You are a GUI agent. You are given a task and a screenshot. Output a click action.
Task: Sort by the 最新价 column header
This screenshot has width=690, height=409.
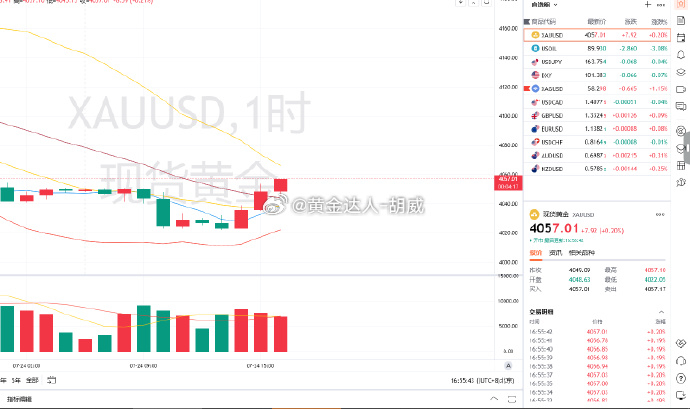tap(597, 22)
